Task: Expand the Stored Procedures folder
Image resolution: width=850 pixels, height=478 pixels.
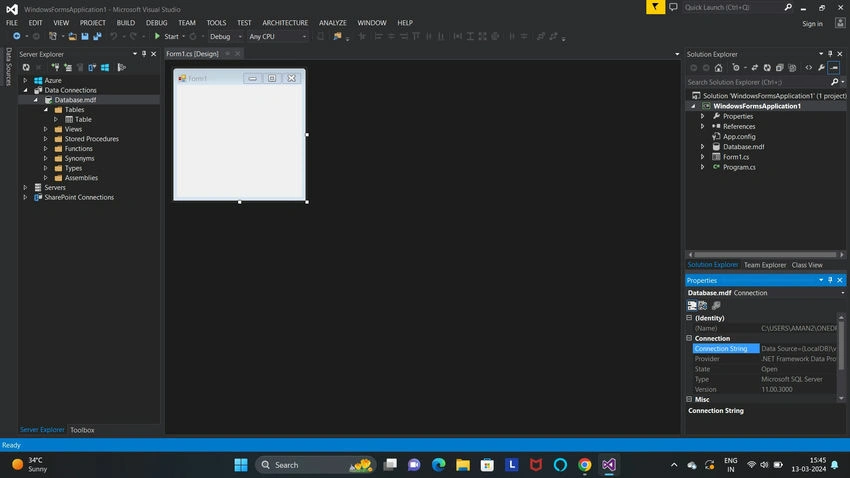Action: (46, 139)
